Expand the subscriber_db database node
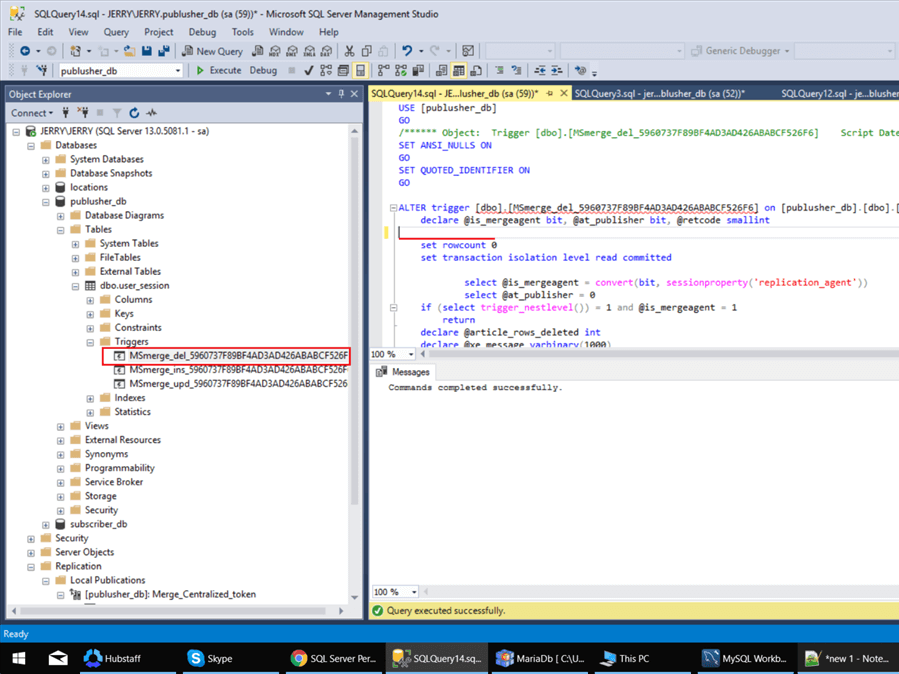Viewport: 899px width, 674px height. (x=46, y=524)
